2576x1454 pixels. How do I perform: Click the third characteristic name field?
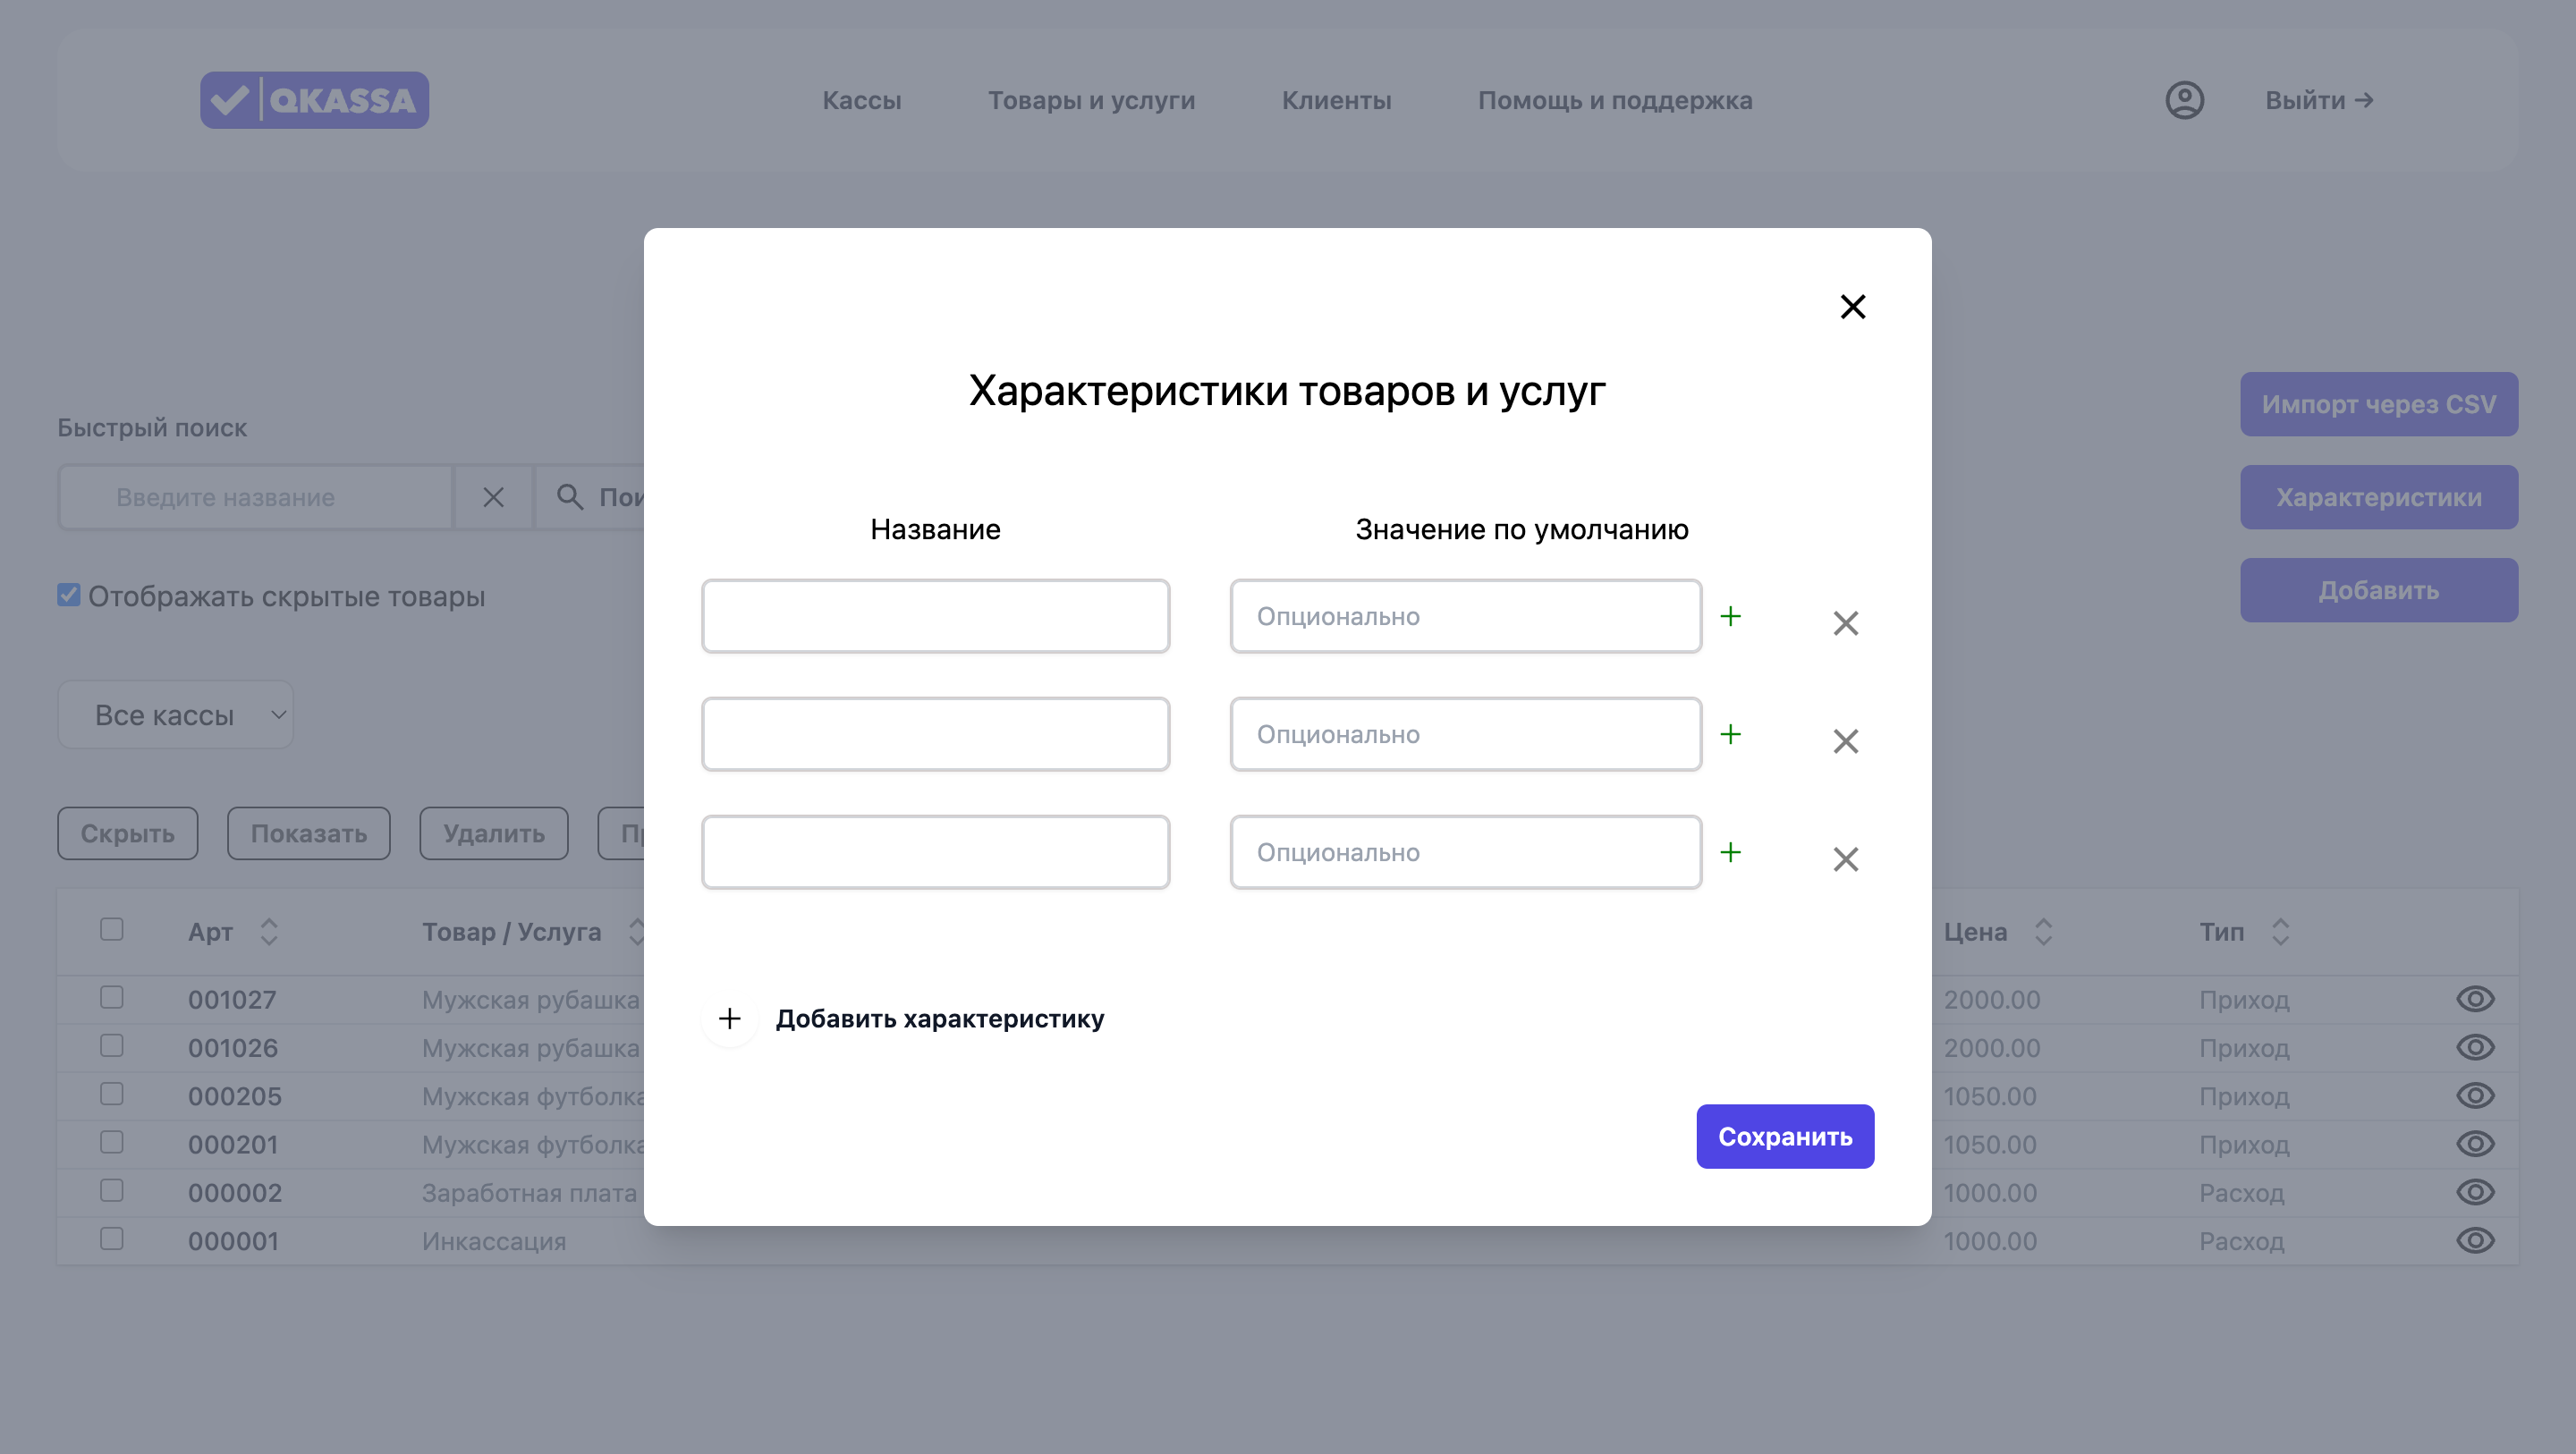click(935, 852)
